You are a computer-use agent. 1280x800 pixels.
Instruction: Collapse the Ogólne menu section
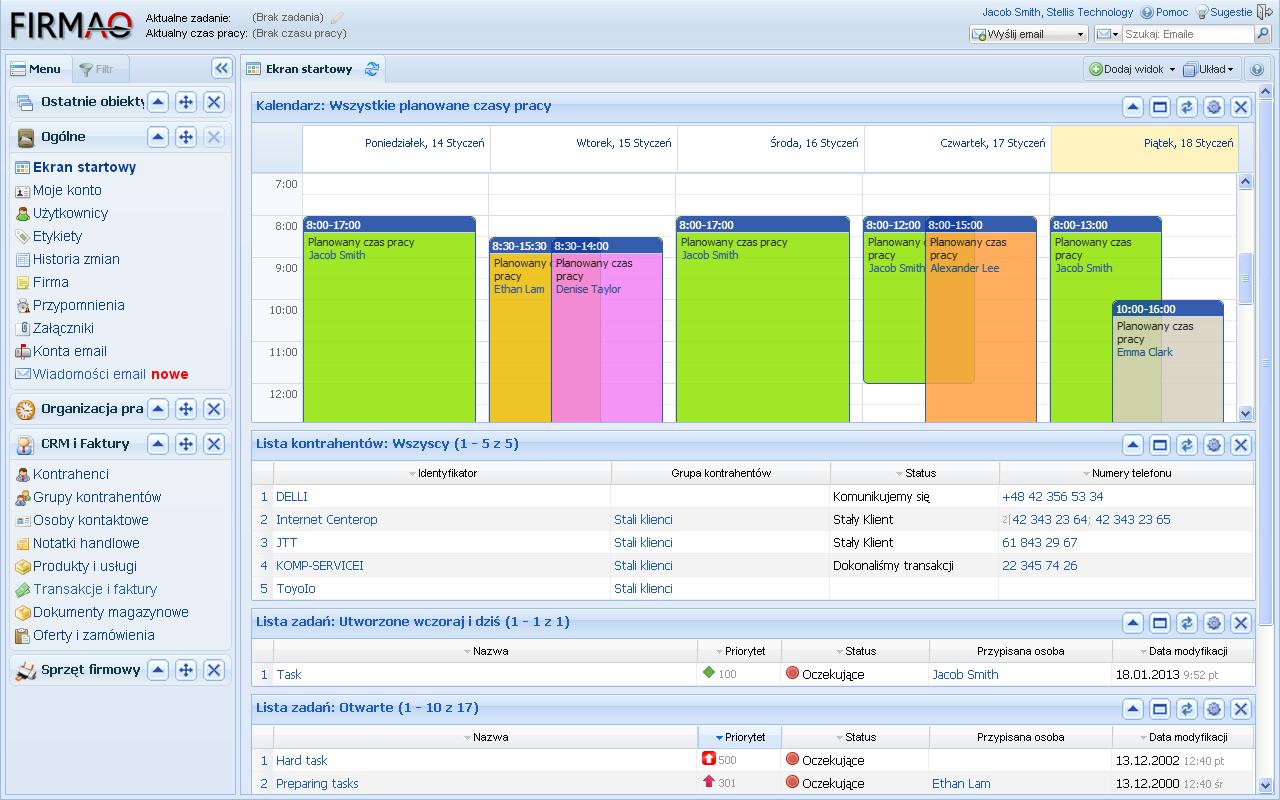point(158,137)
